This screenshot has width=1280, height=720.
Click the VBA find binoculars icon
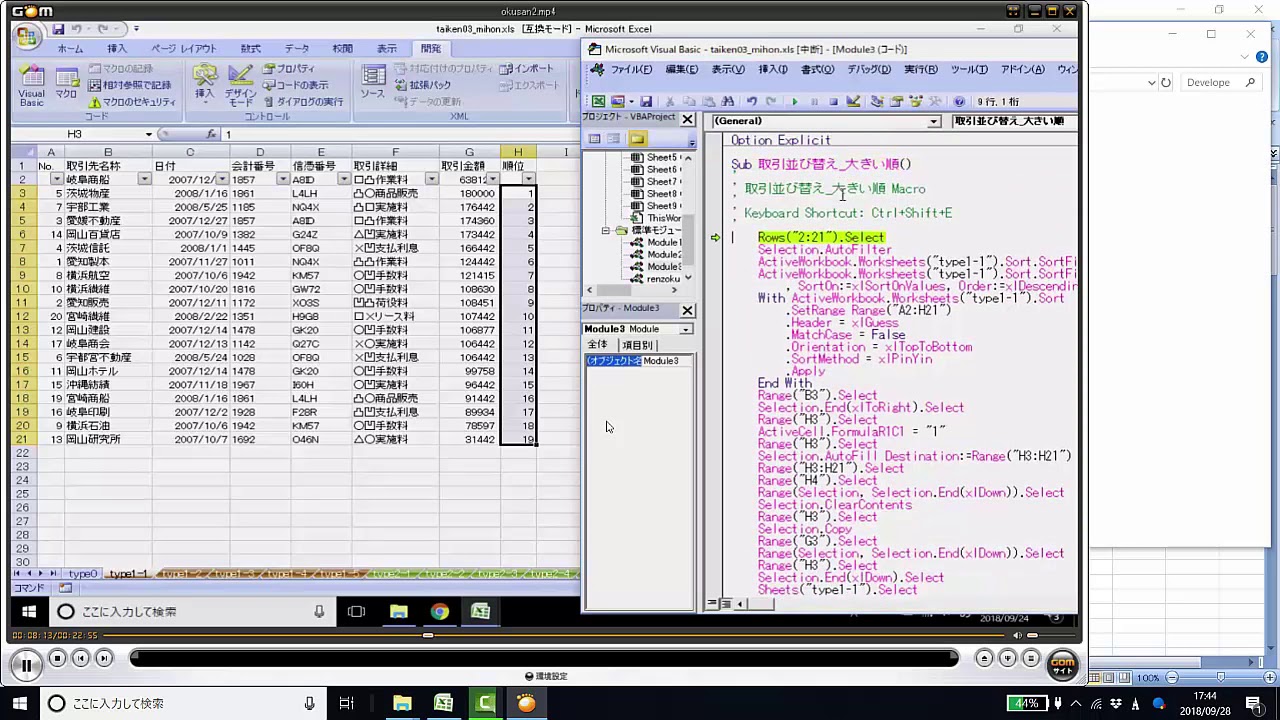pos(727,102)
